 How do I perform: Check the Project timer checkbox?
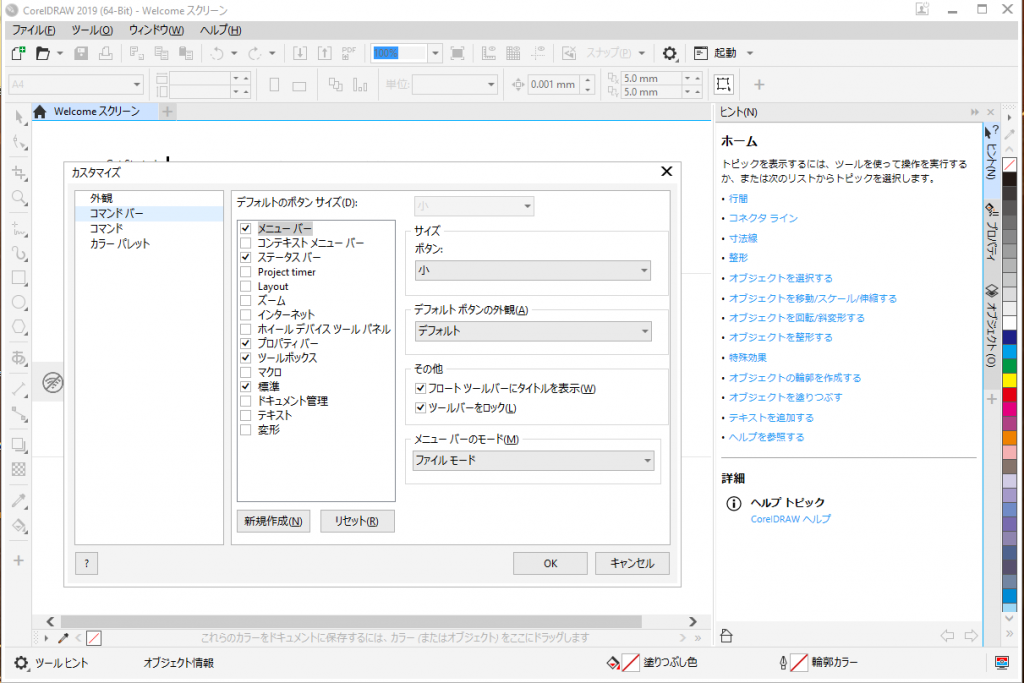tap(246, 272)
